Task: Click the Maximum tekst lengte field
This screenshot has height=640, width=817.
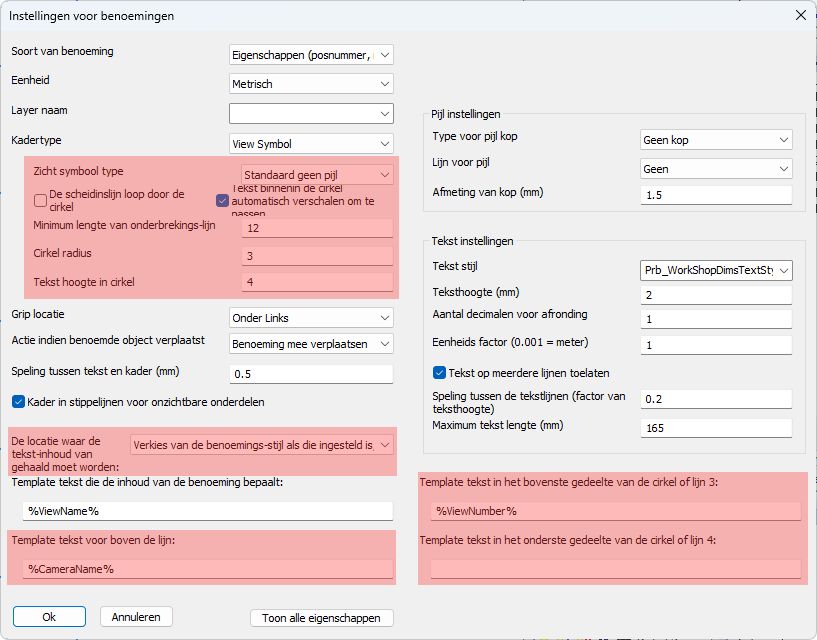Action: click(716, 428)
